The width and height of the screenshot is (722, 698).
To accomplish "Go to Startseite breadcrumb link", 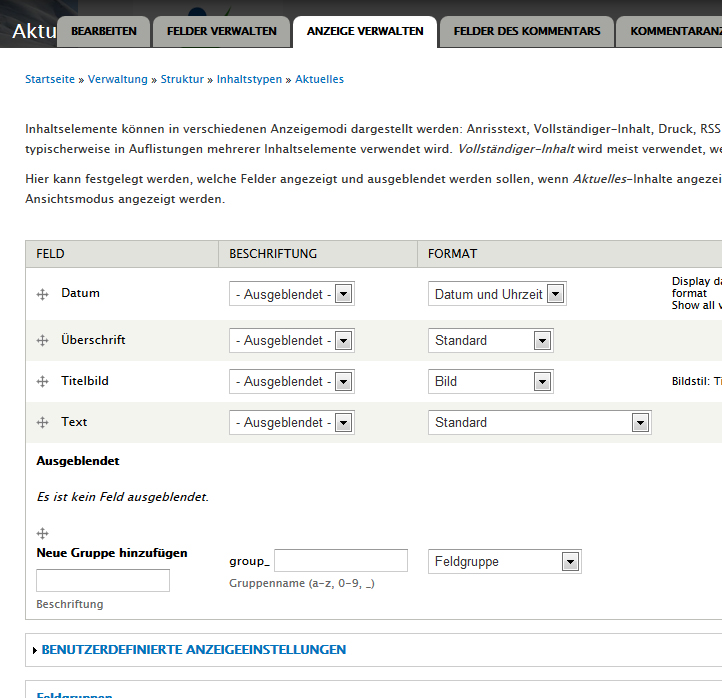I will pos(50,79).
